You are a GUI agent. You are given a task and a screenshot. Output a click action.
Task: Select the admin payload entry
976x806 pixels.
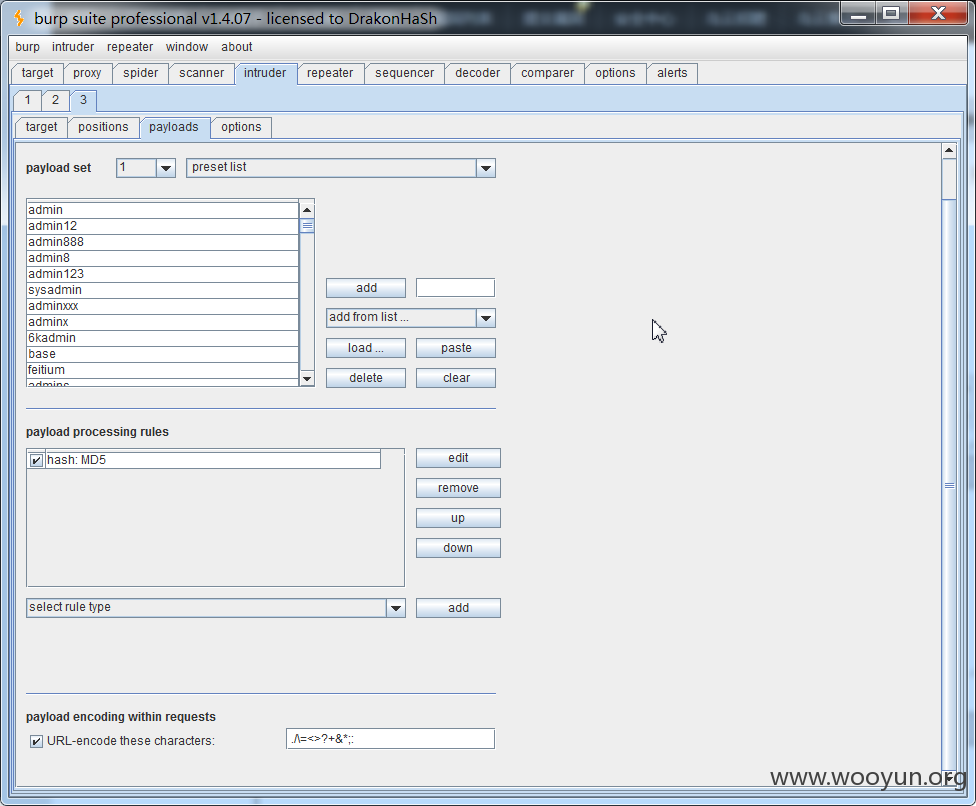[x=162, y=210]
